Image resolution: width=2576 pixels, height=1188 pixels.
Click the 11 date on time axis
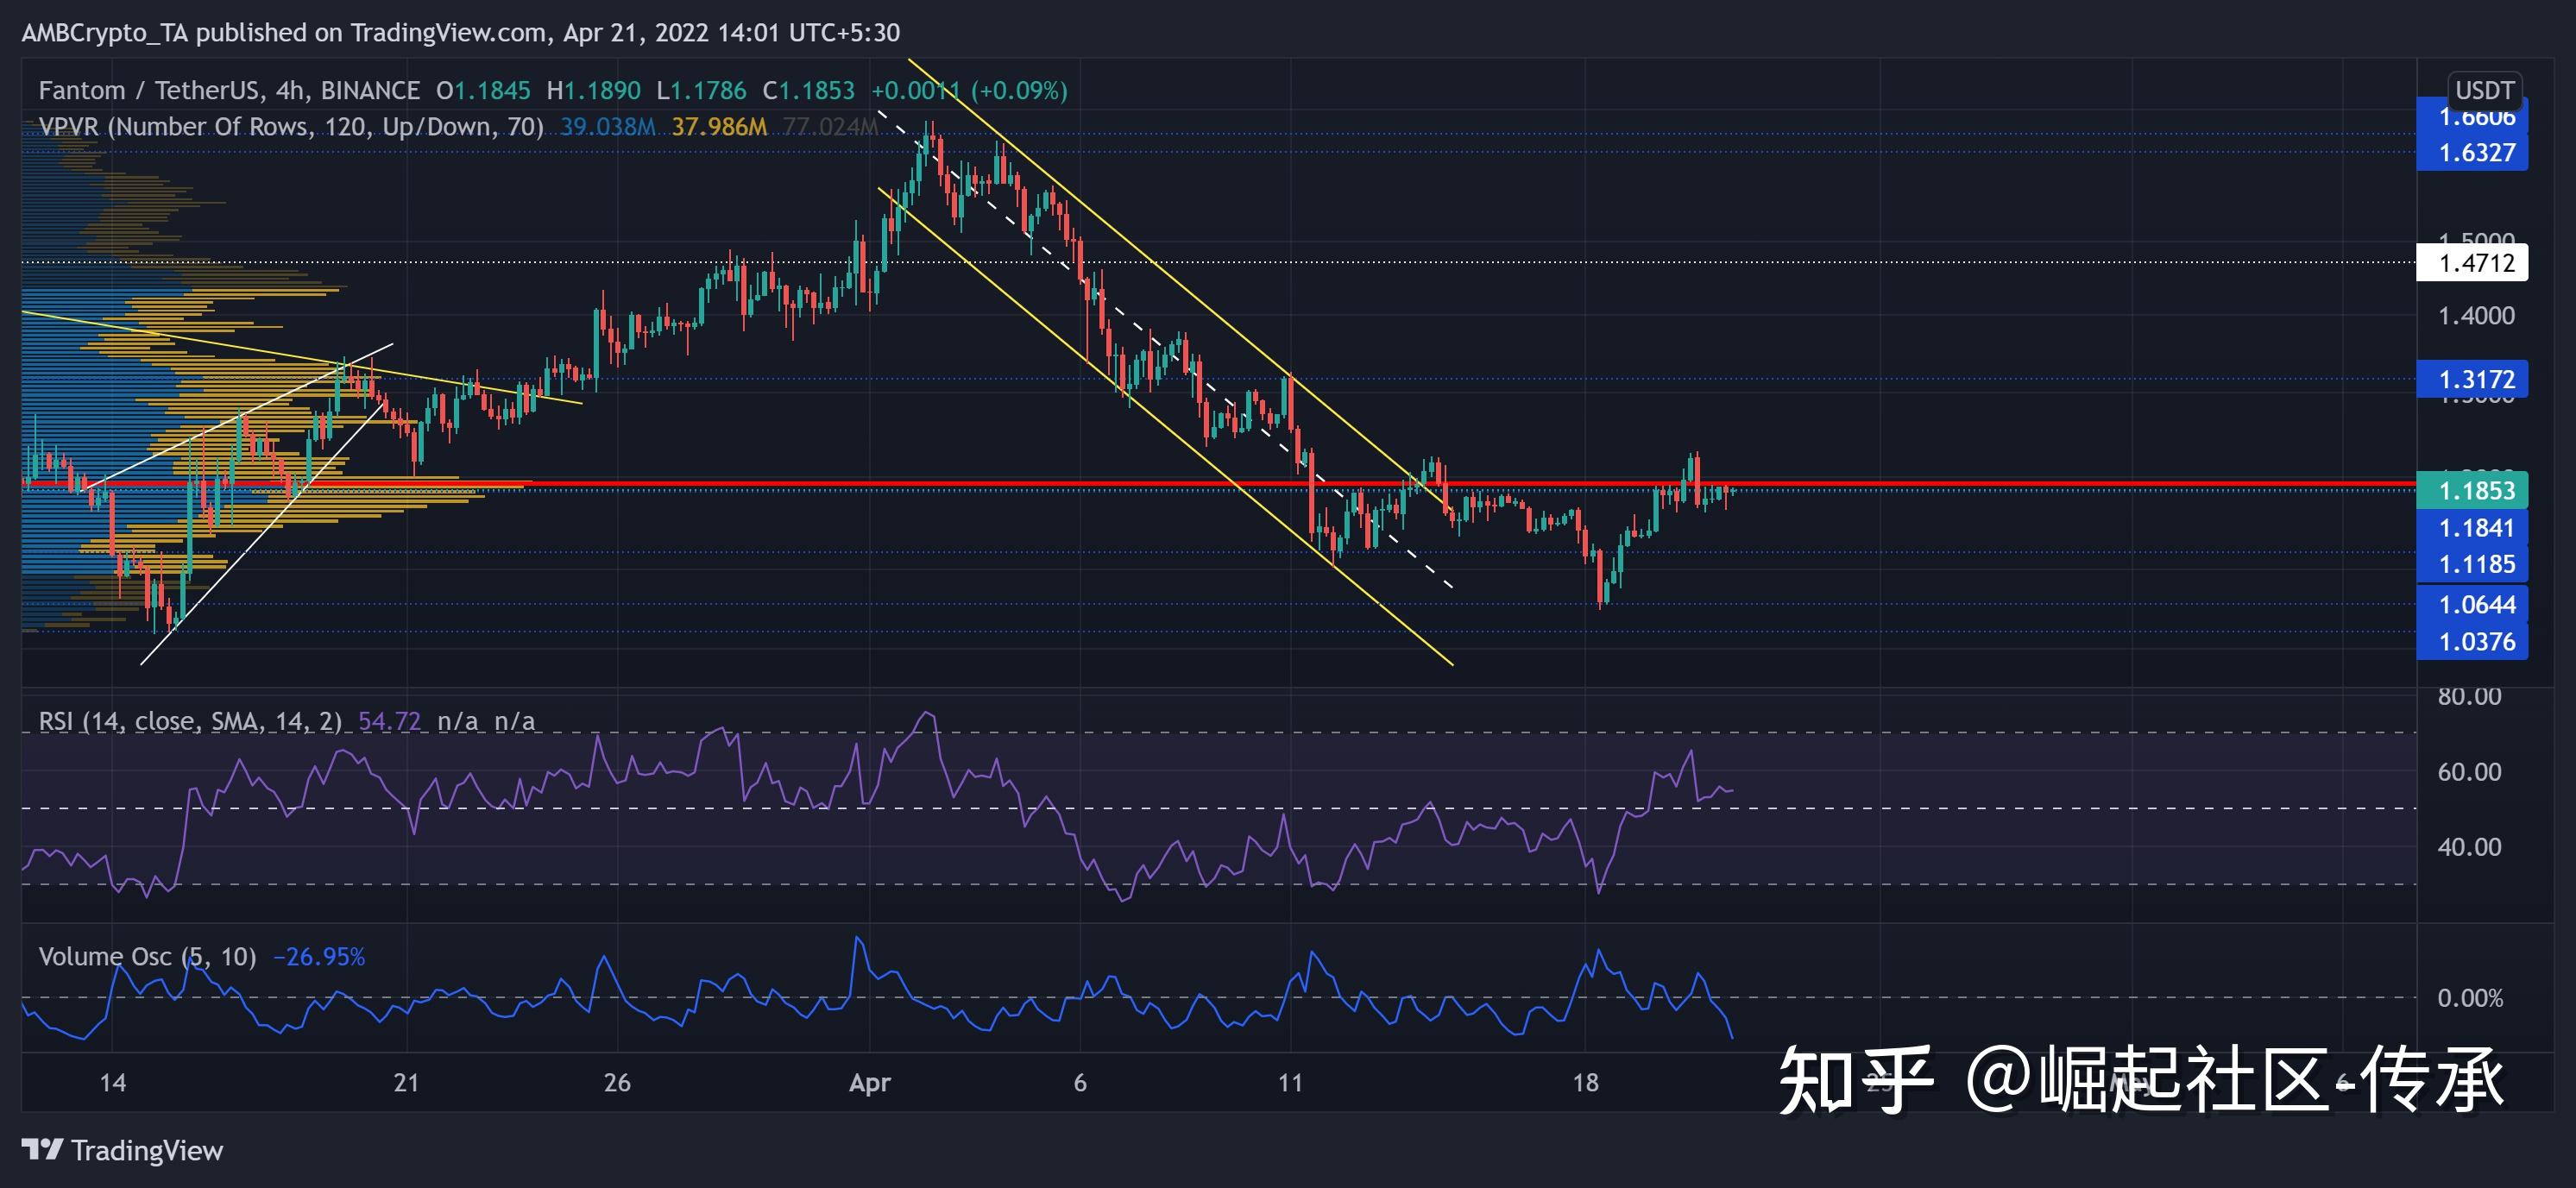coord(1291,1083)
